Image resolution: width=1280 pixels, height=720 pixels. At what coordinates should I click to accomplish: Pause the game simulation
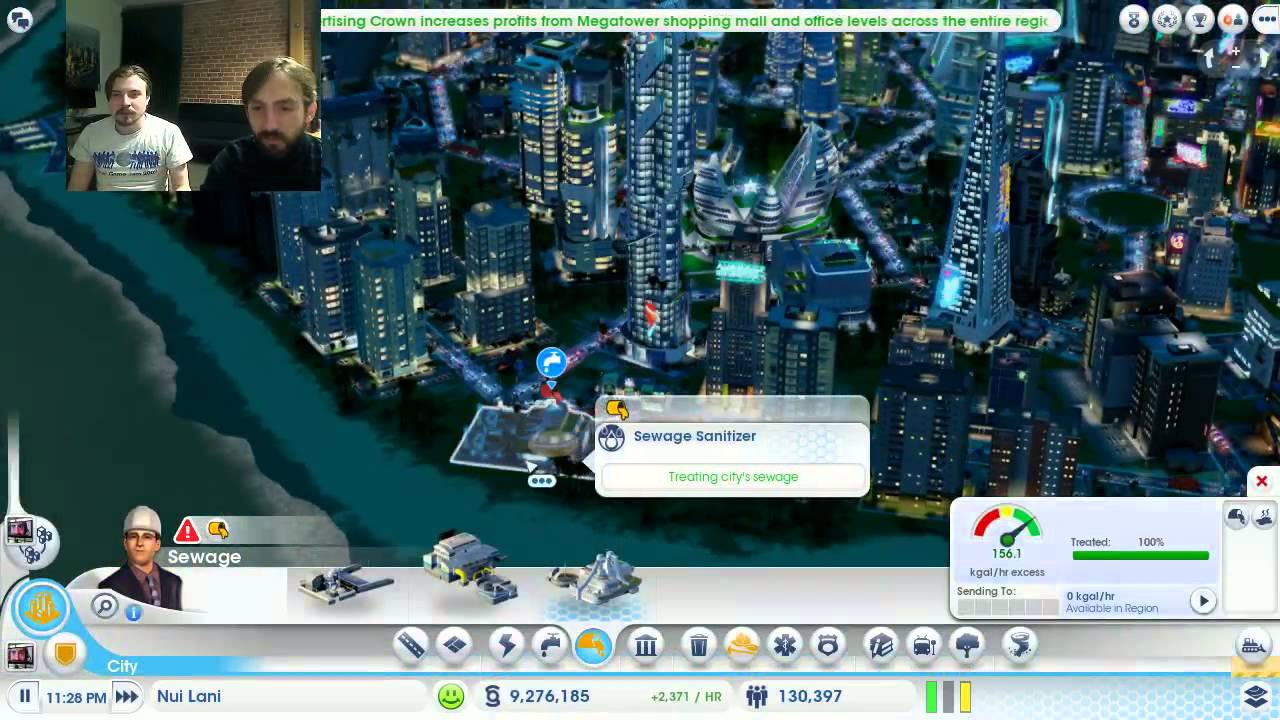[25, 696]
